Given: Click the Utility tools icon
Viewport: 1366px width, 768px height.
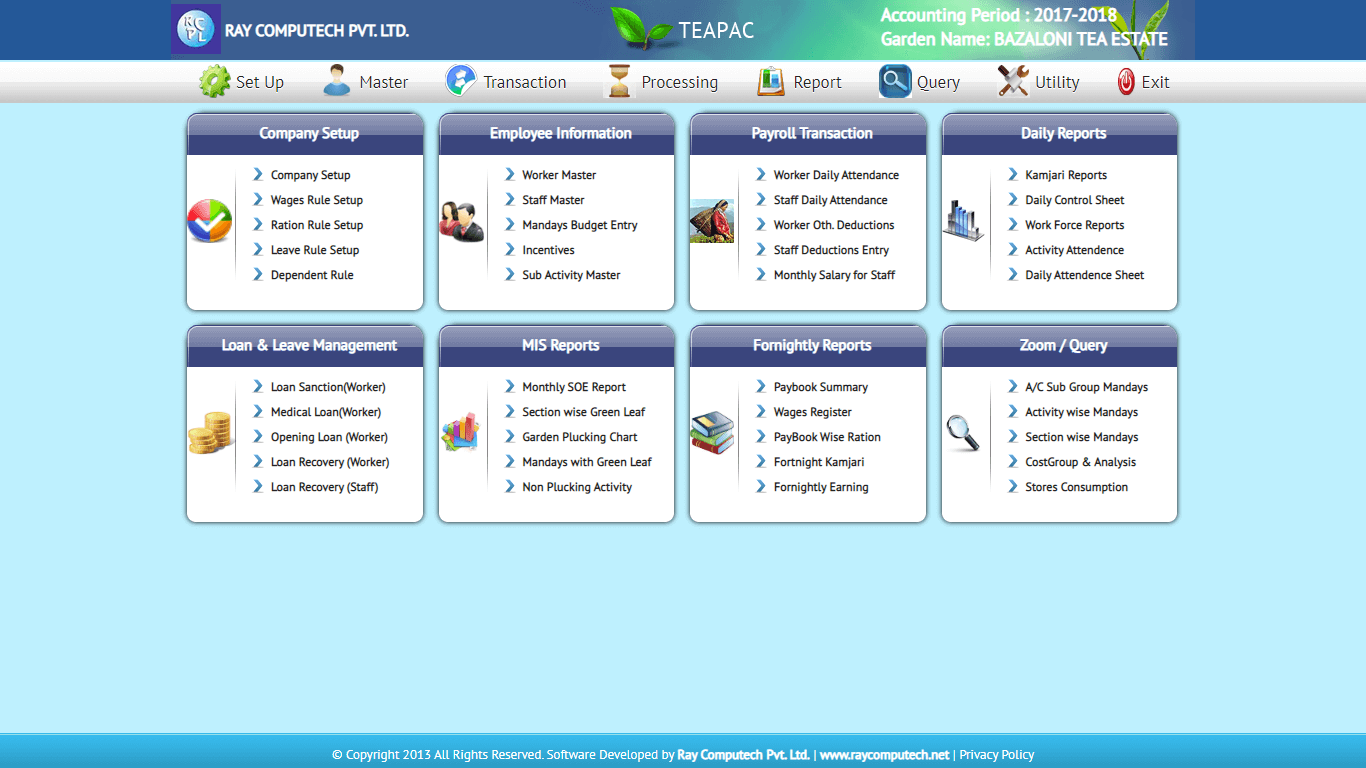Looking at the screenshot, I should pos(1013,81).
